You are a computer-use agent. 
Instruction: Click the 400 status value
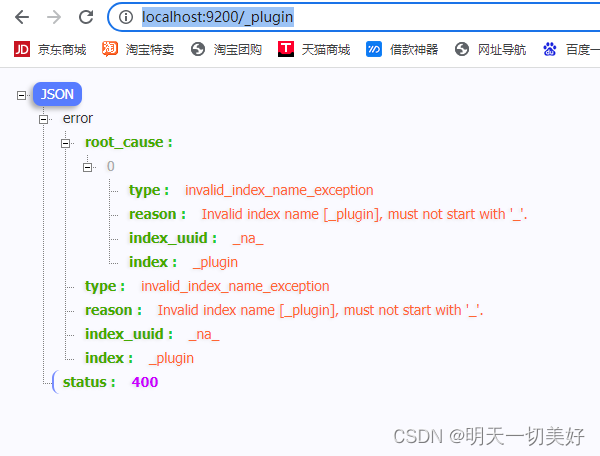point(145,382)
